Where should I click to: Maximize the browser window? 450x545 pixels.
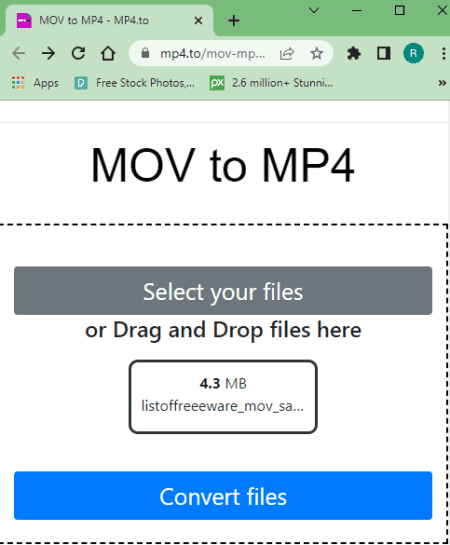tap(400, 11)
